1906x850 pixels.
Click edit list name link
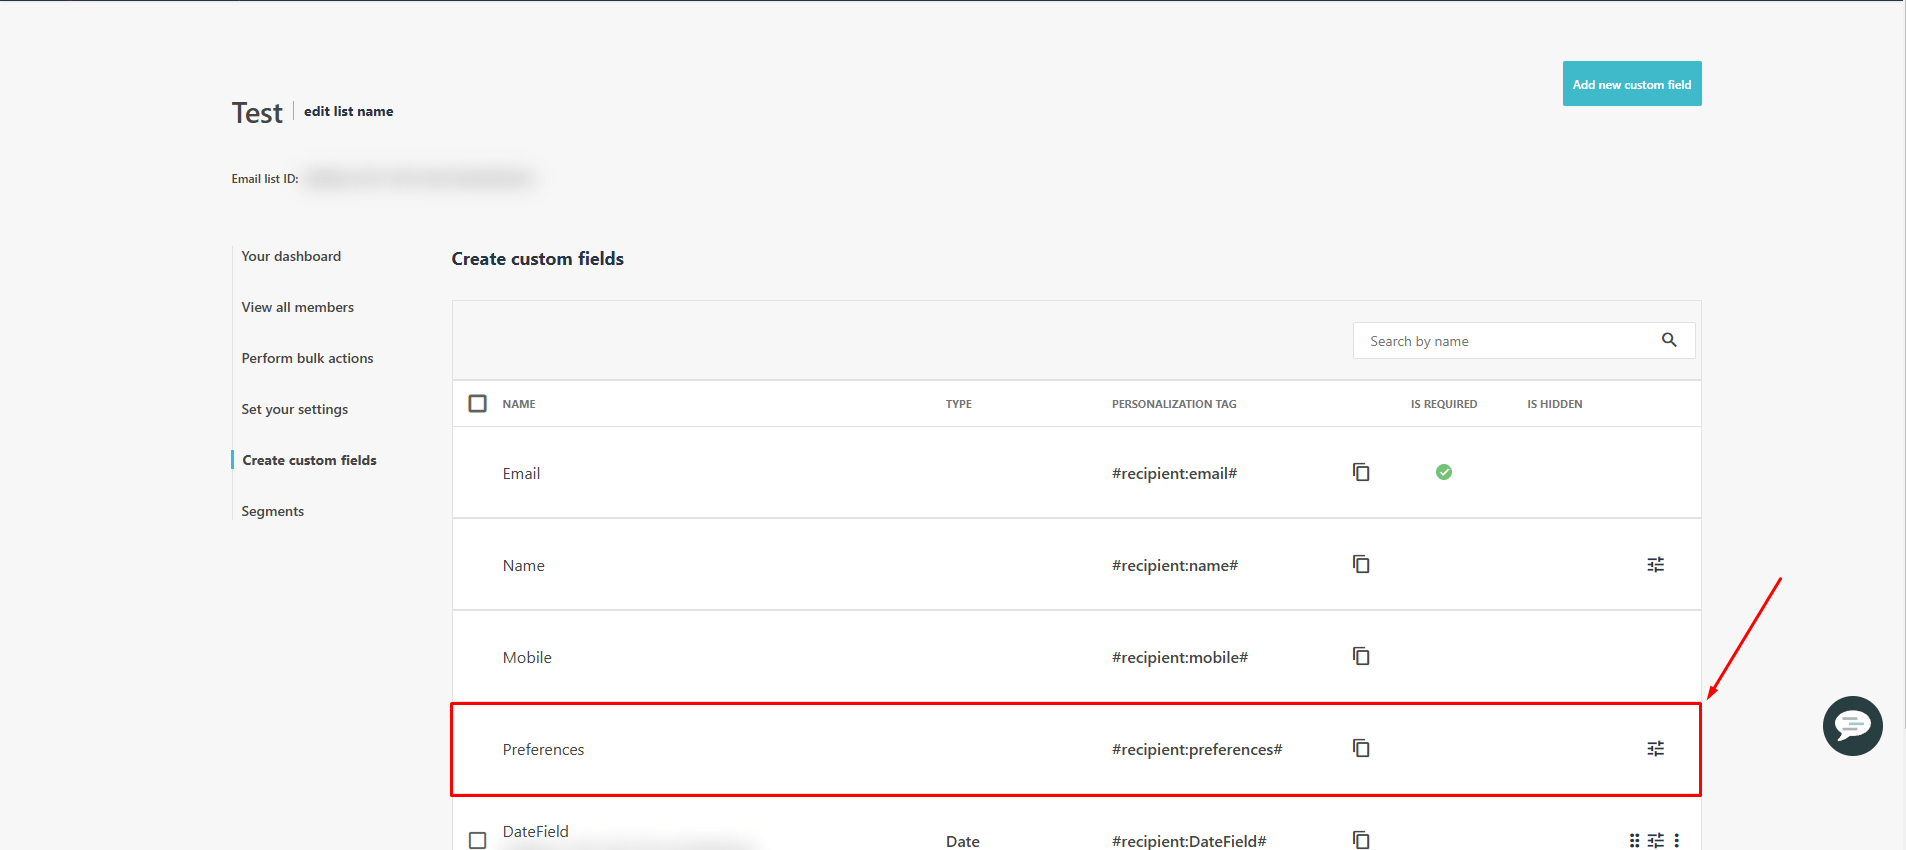[x=348, y=111]
